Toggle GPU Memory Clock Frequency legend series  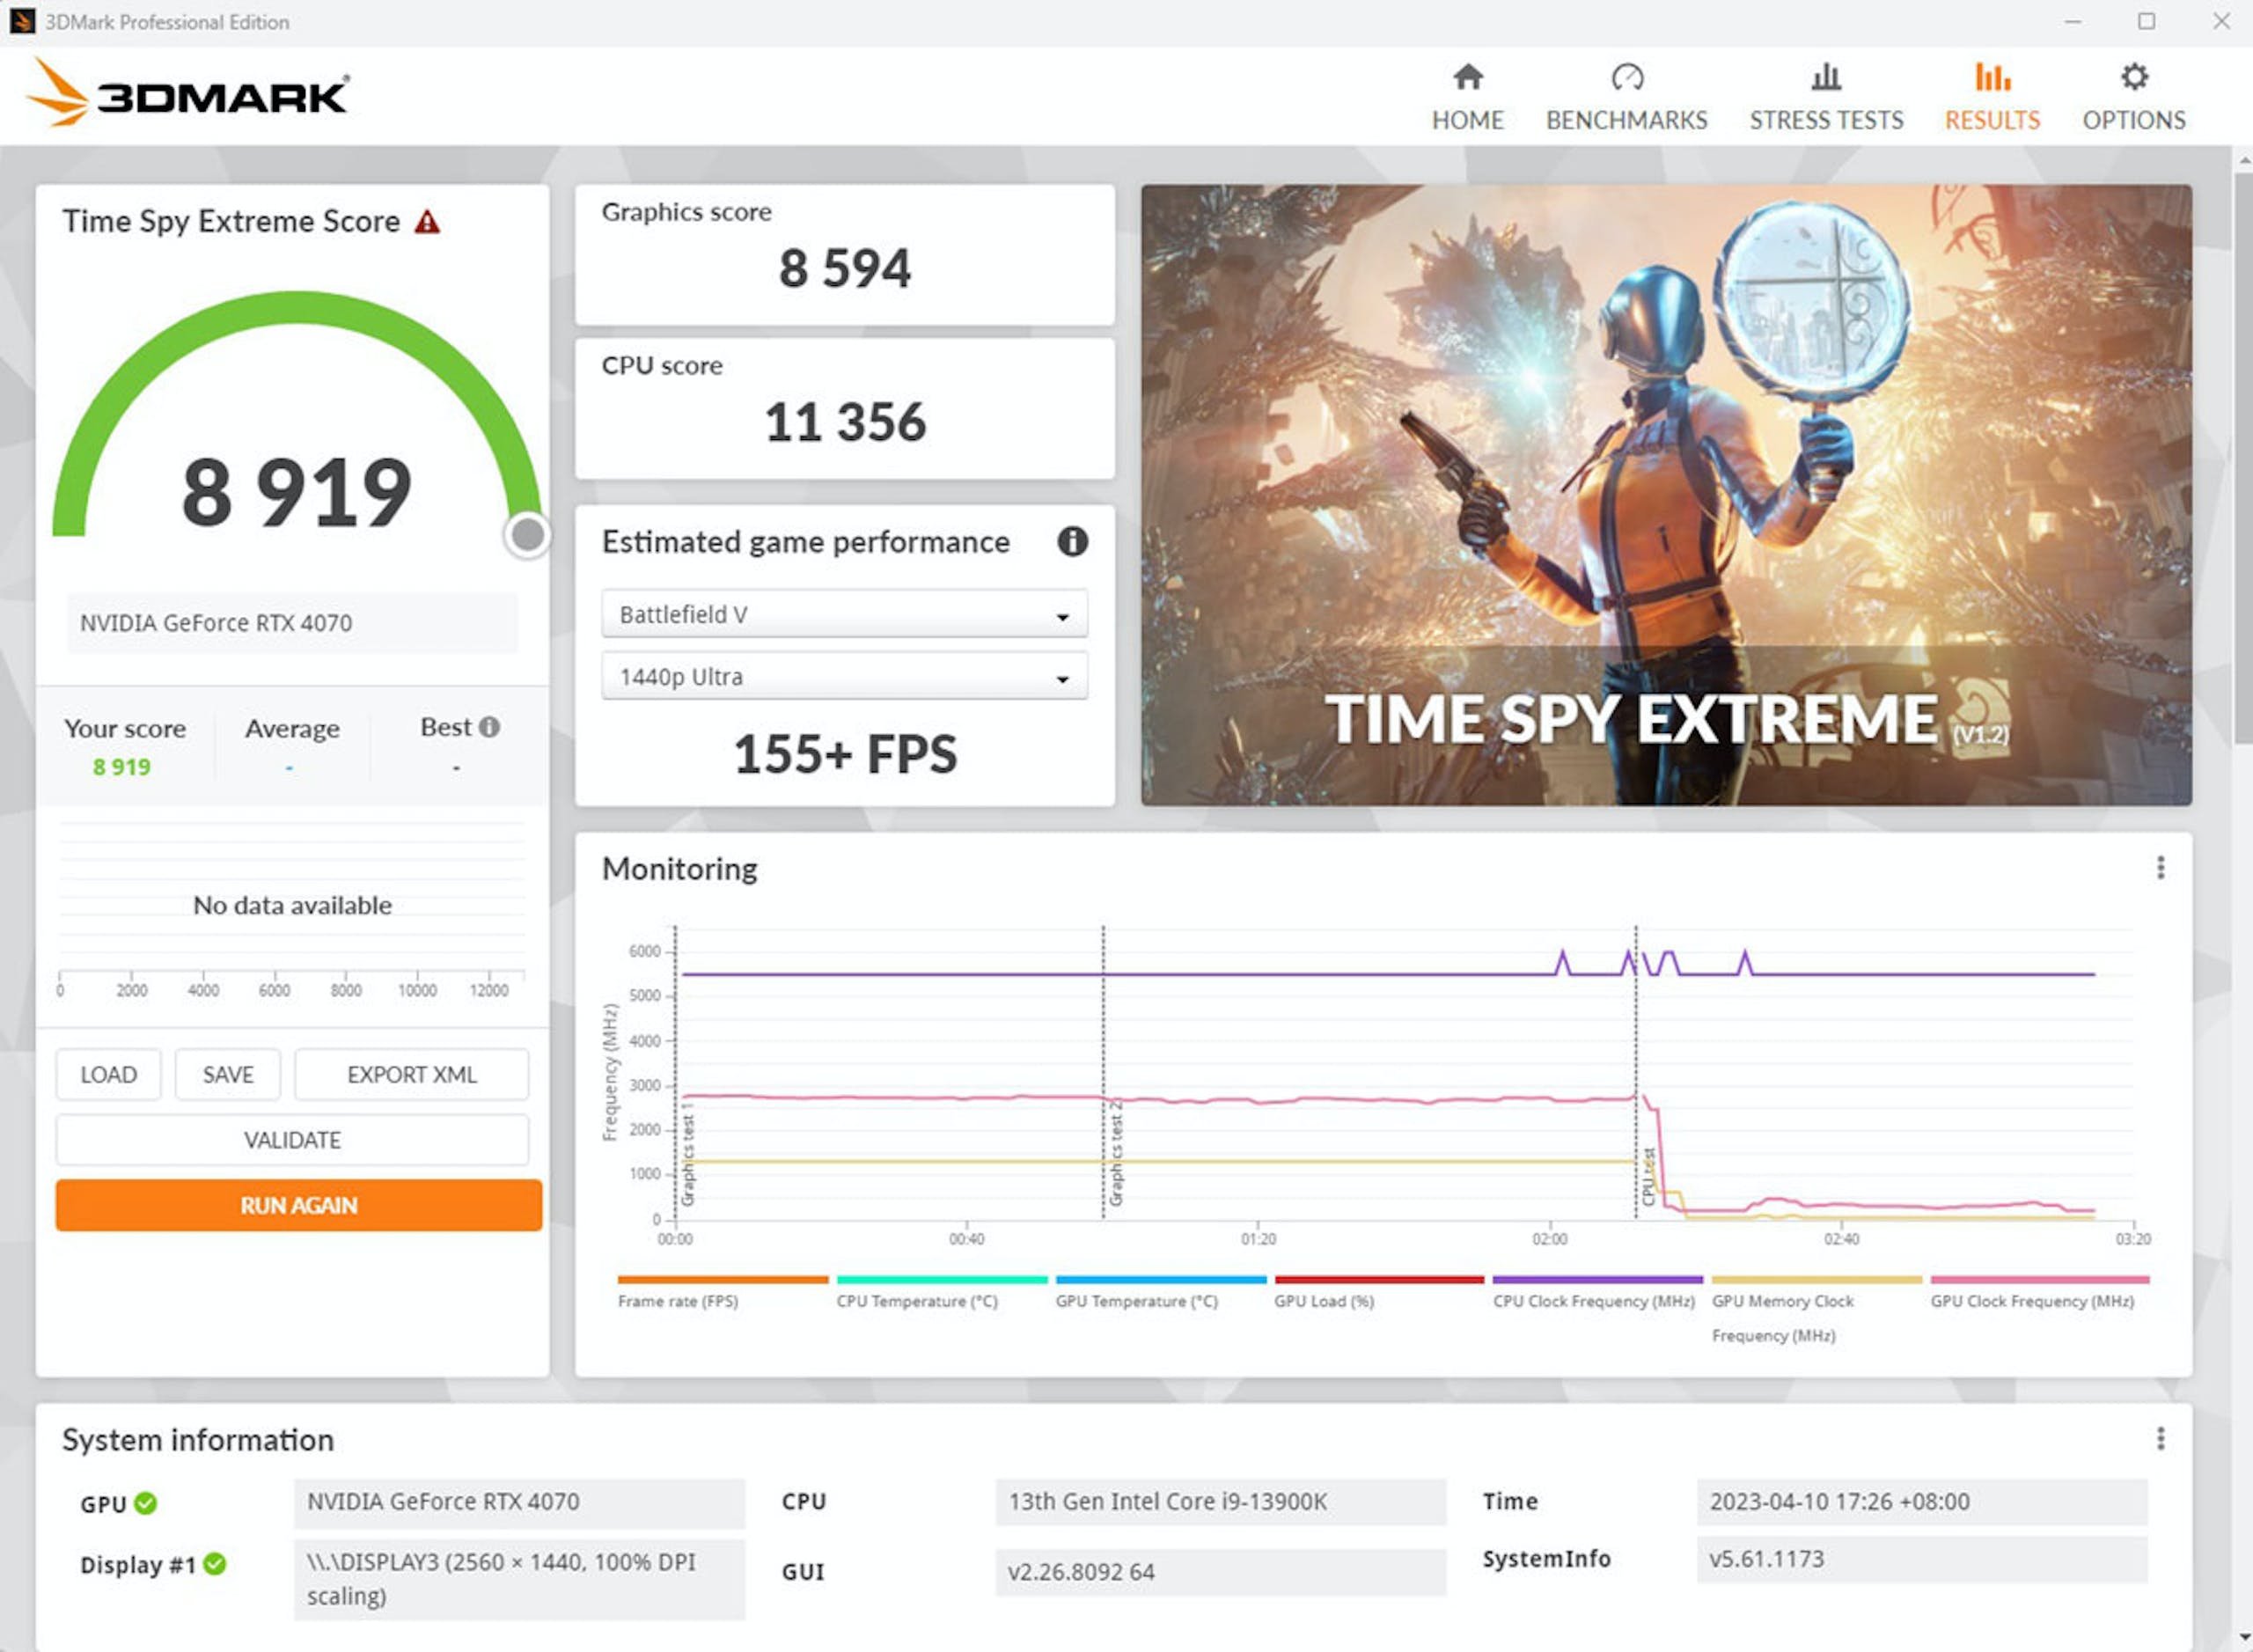[x=1816, y=1308]
